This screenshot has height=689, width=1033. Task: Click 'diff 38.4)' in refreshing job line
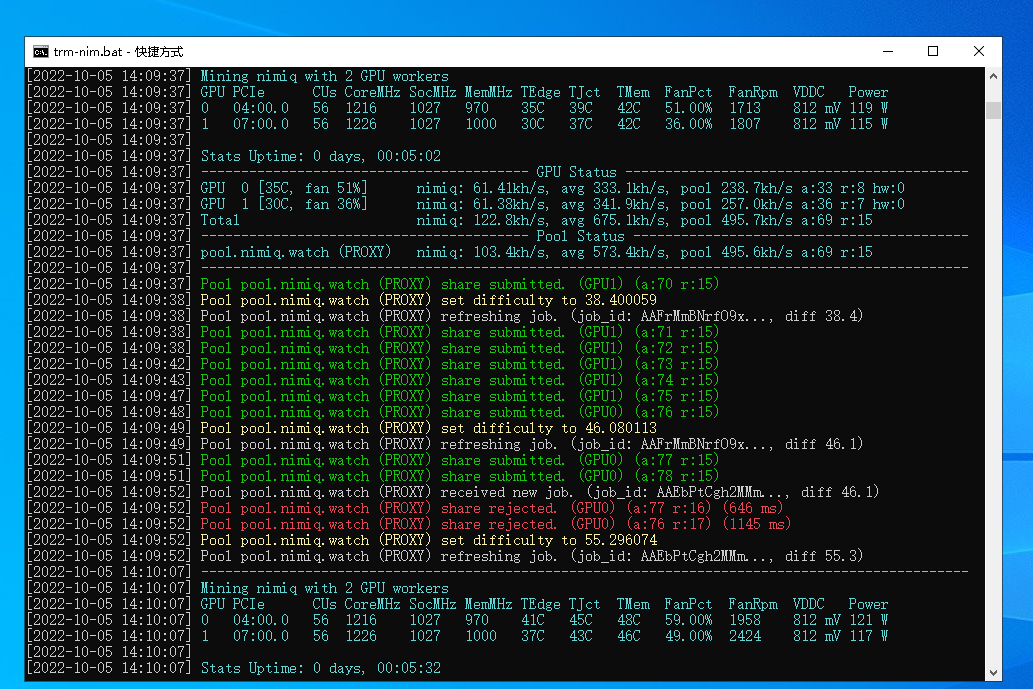824,316
